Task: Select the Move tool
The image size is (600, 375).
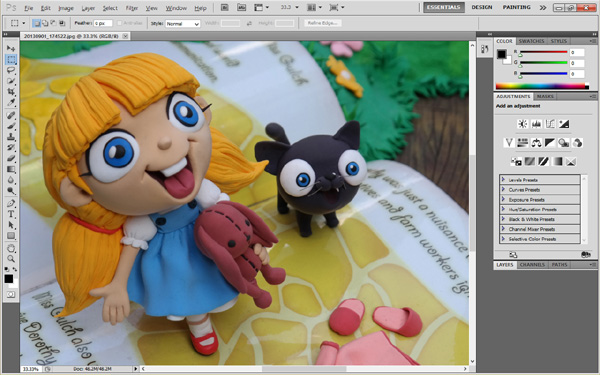Action: [x=11, y=48]
